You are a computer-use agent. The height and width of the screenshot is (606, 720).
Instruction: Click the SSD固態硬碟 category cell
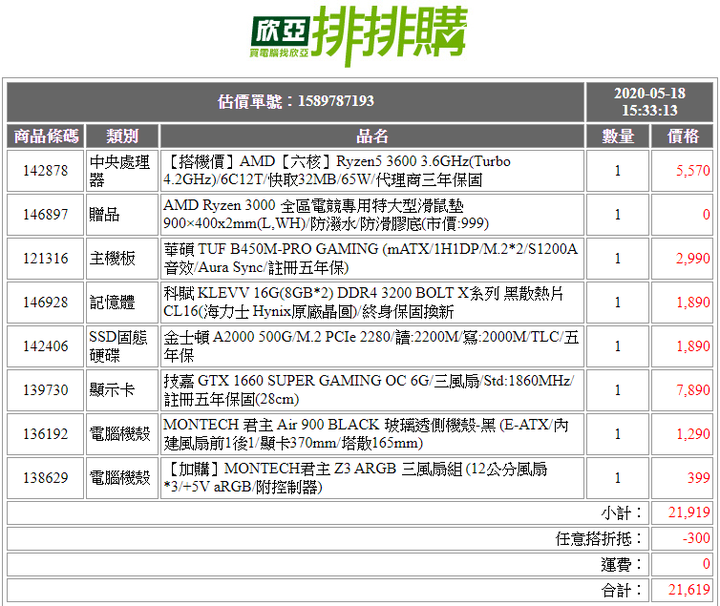pyautogui.click(x=122, y=346)
